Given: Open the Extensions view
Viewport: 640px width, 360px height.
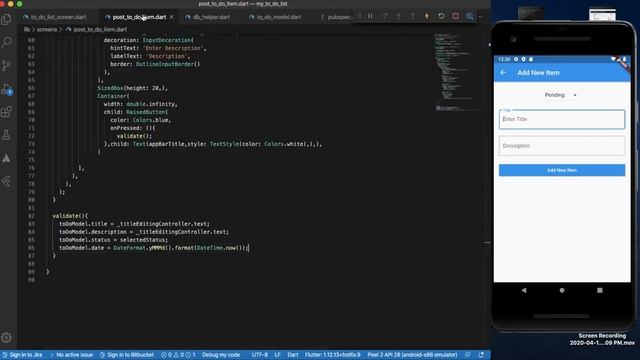Looking at the screenshot, I should coord(7,112).
